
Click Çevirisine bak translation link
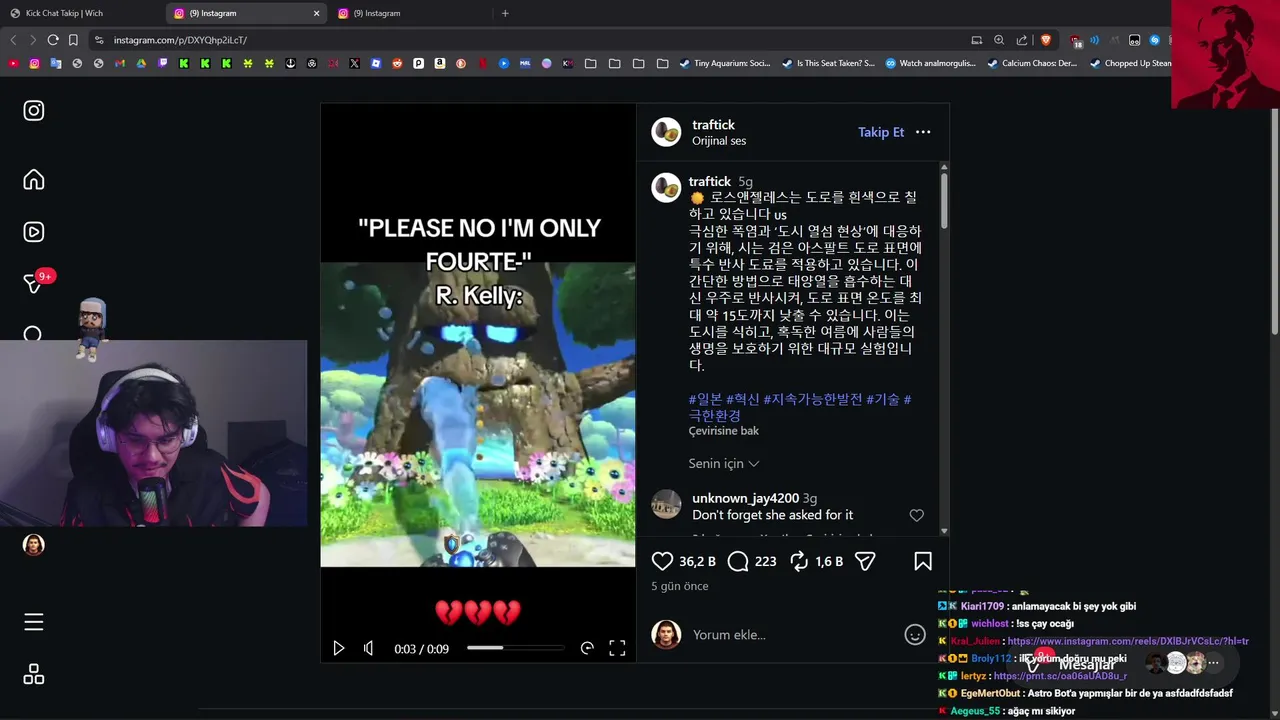pyautogui.click(x=723, y=431)
